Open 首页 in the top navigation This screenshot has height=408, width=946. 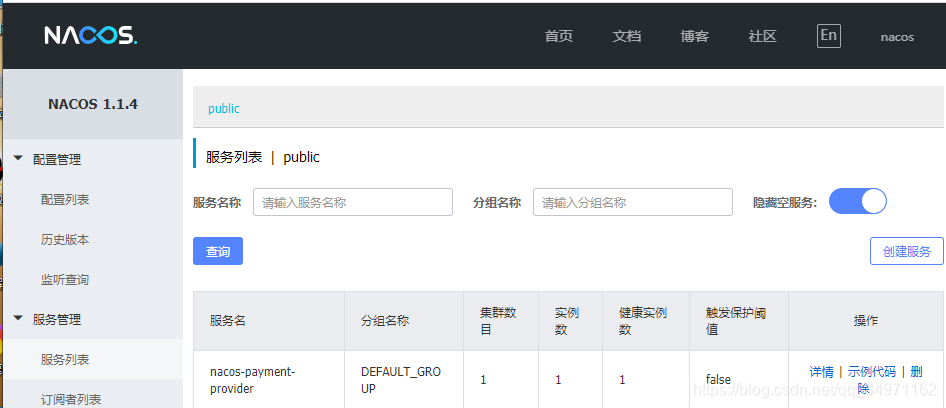pyautogui.click(x=559, y=36)
